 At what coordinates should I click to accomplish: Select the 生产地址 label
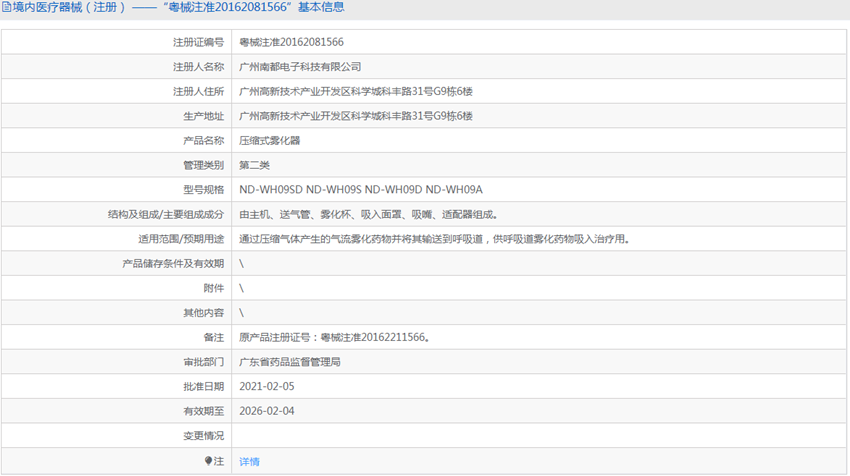coord(203,116)
